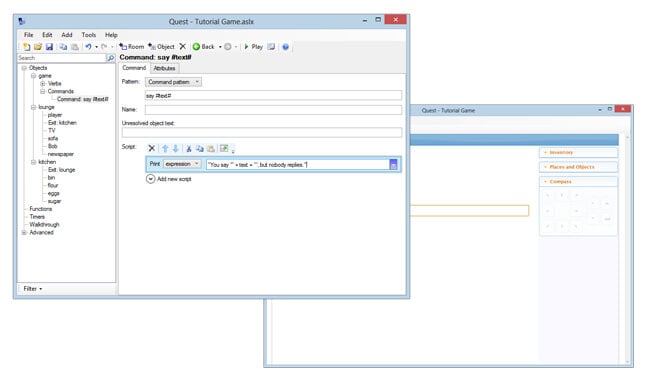Pop out script editor icon
The width and height of the screenshot is (660, 380).
224,148
